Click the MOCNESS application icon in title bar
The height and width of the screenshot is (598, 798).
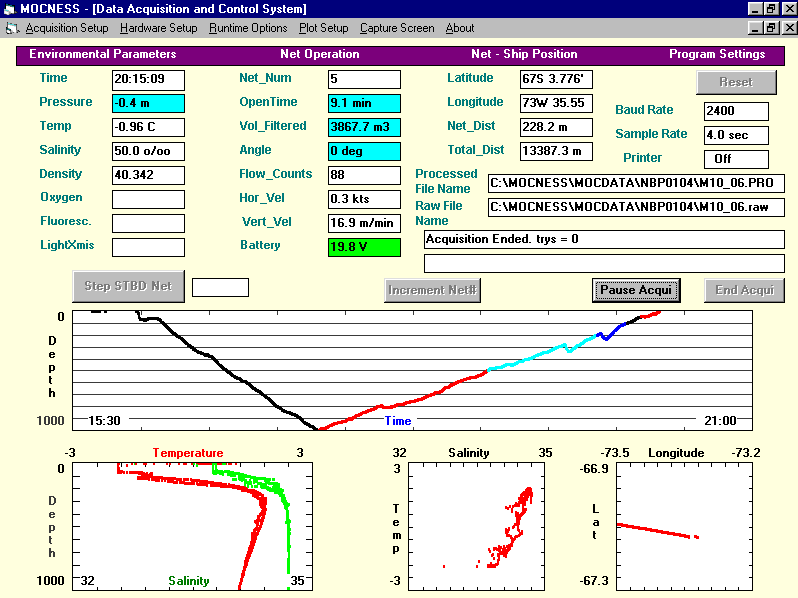point(9,8)
